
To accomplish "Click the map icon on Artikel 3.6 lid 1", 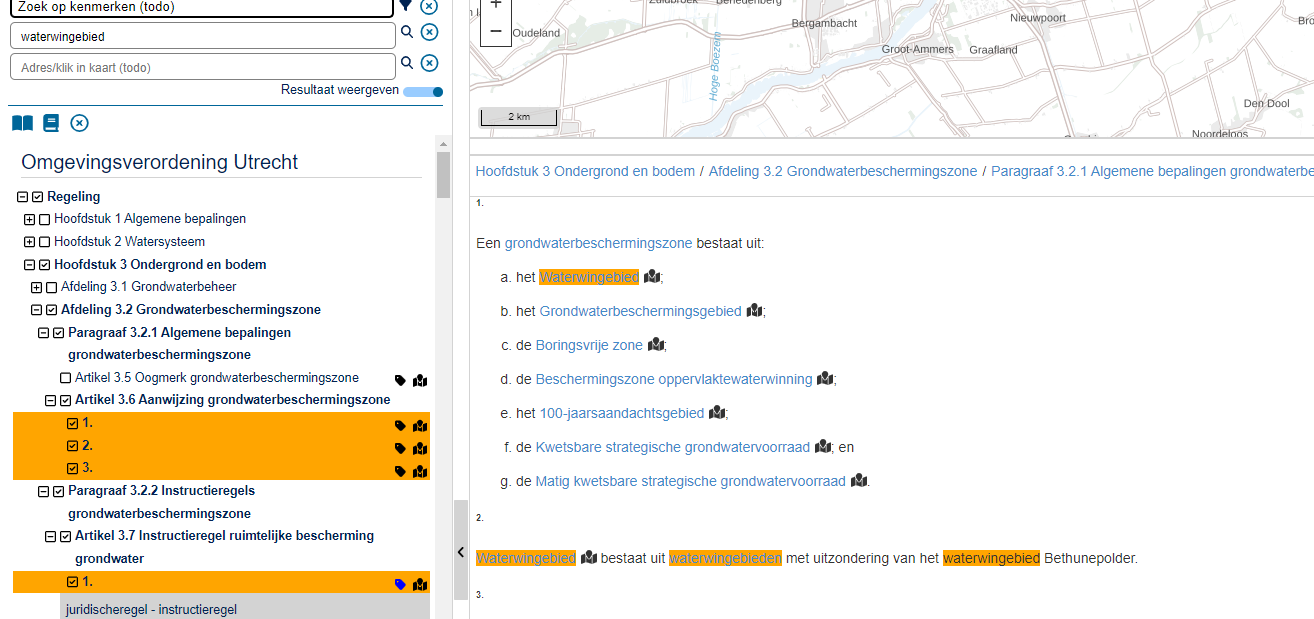I will pos(420,425).
